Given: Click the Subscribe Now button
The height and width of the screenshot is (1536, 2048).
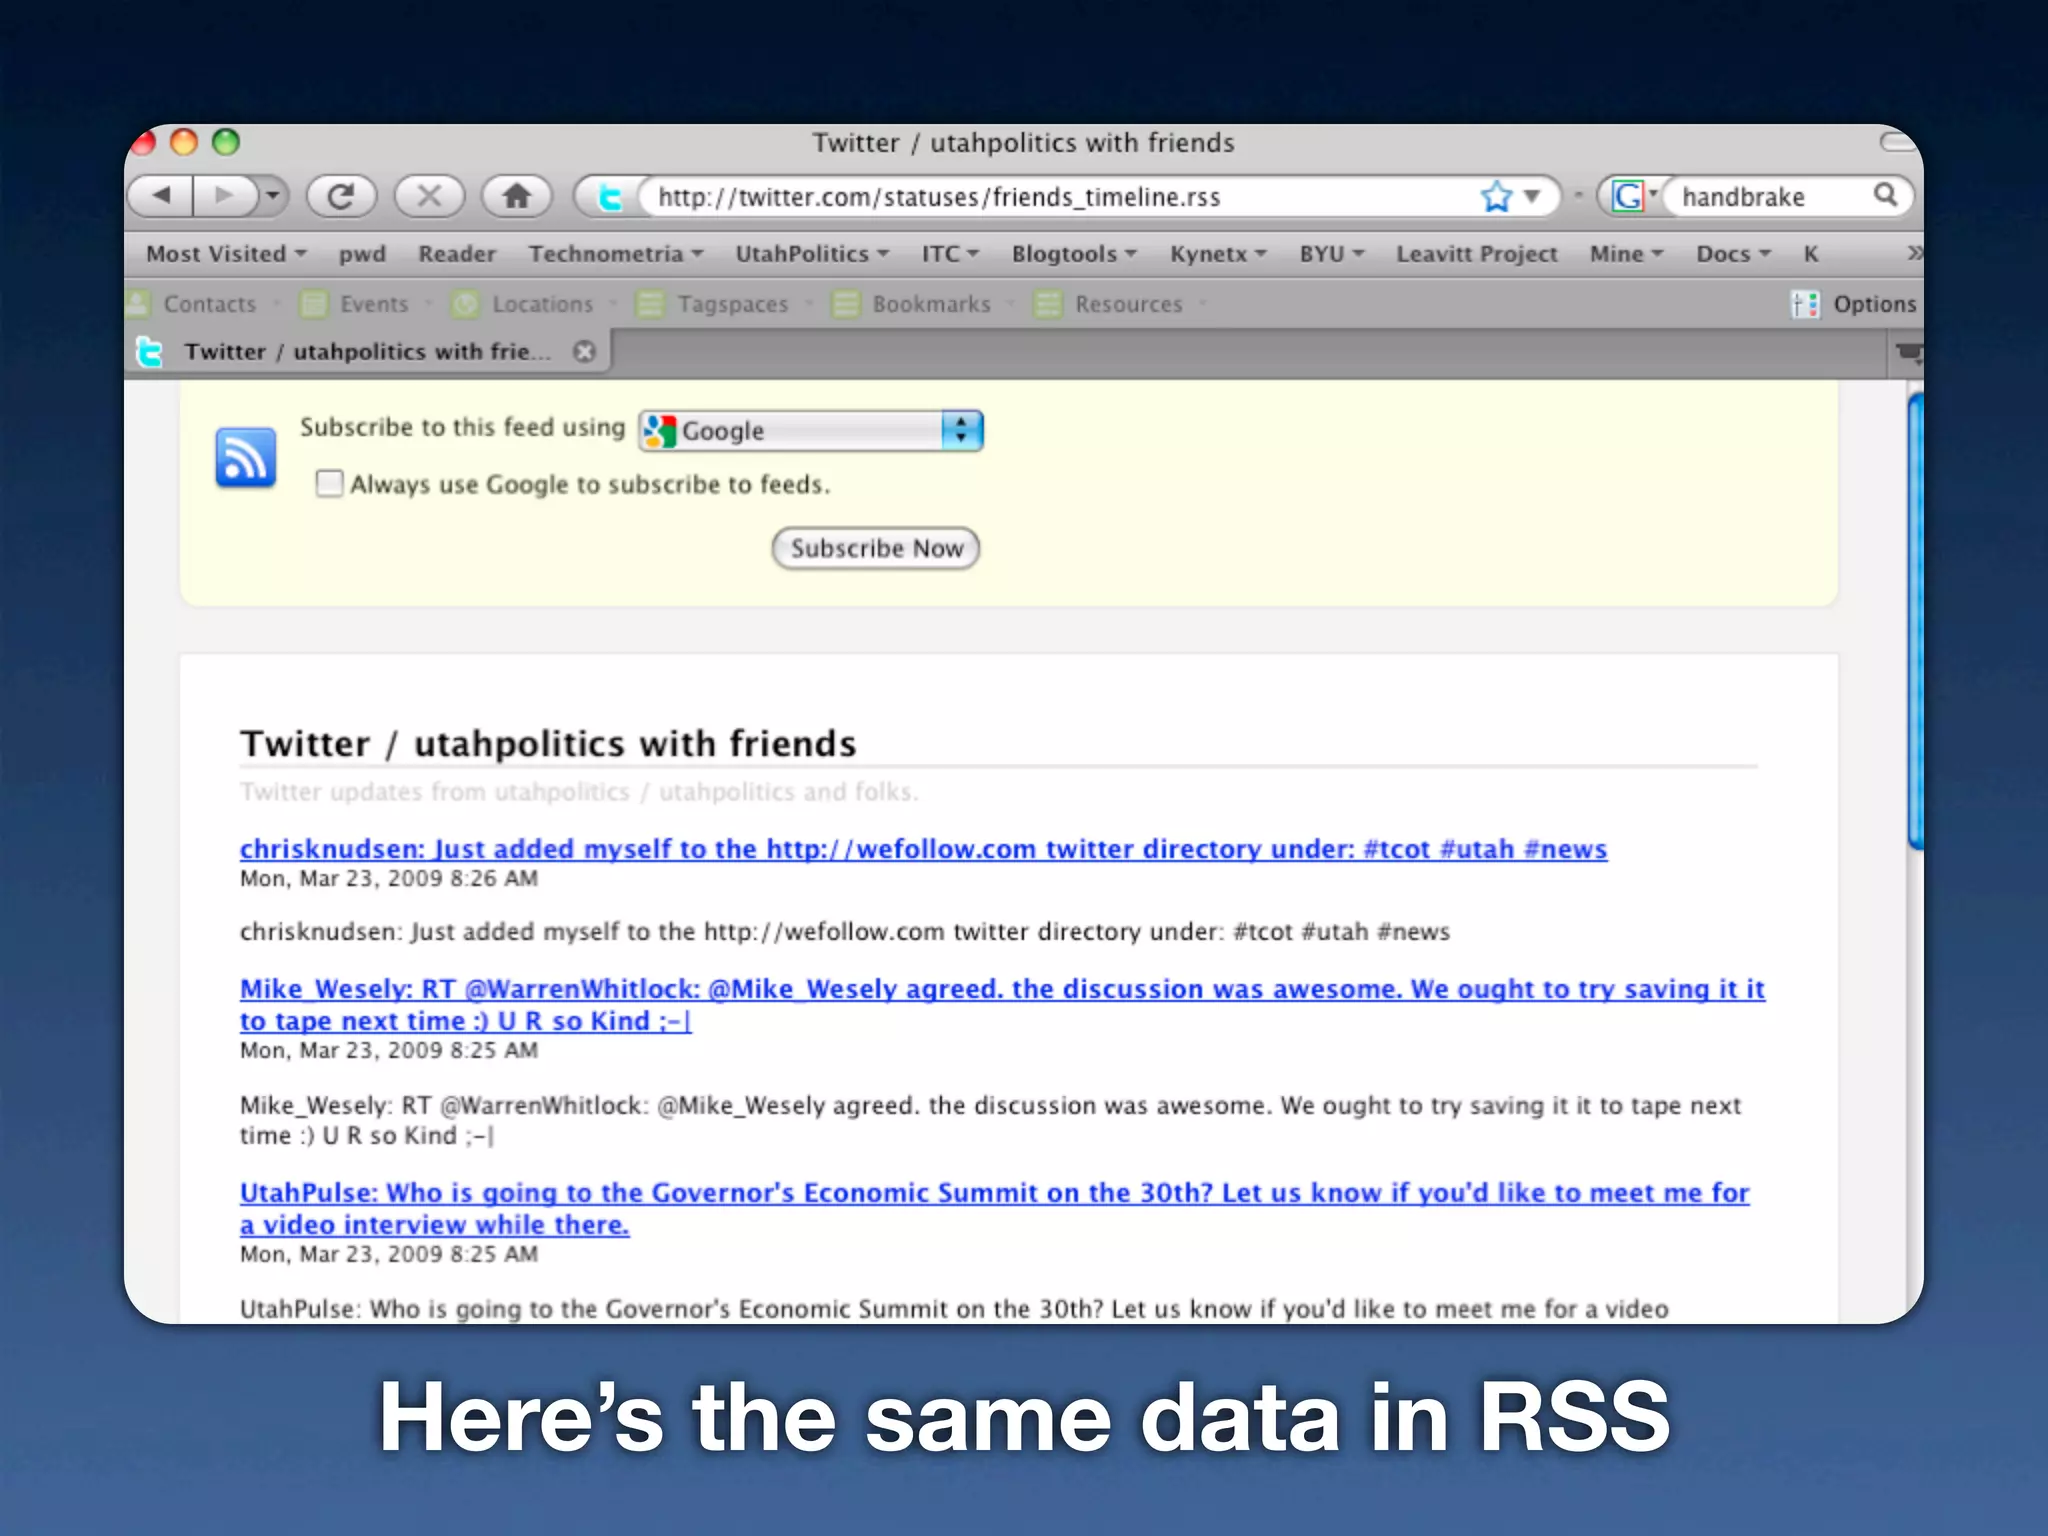Looking at the screenshot, I should (x=875, y=548).
